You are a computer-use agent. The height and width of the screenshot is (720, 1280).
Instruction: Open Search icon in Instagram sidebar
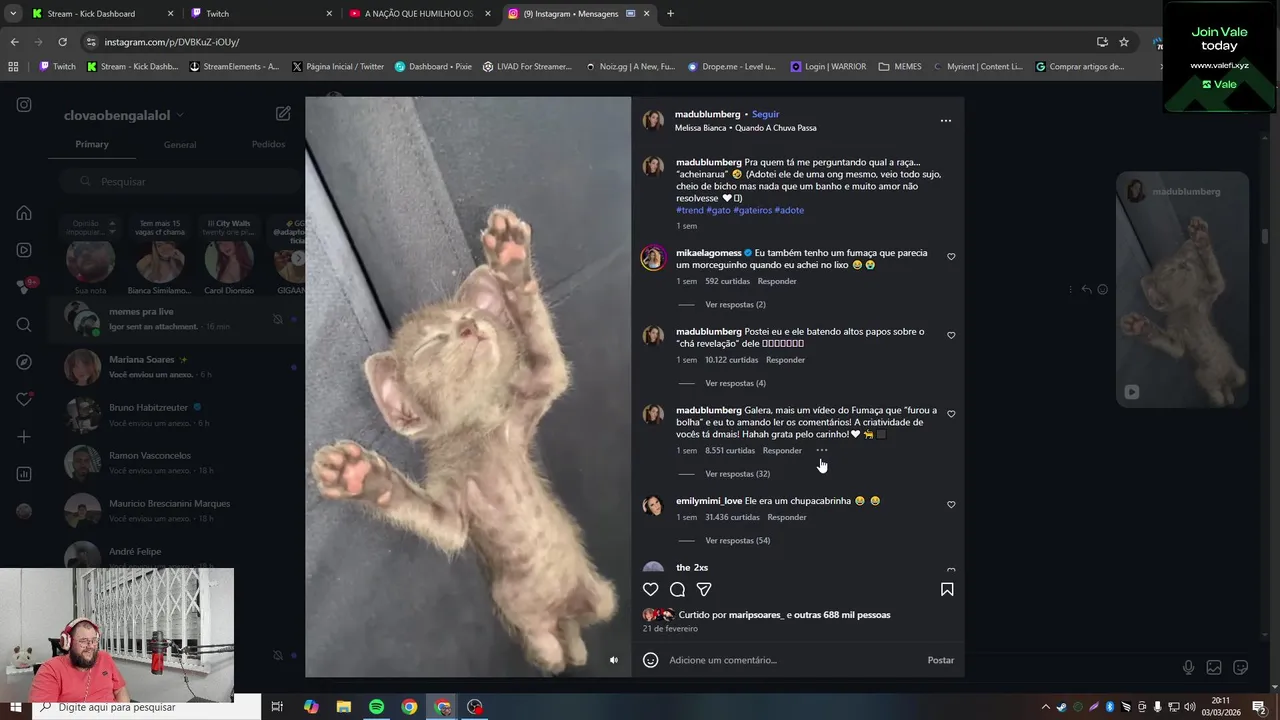[x=24, y=324]
